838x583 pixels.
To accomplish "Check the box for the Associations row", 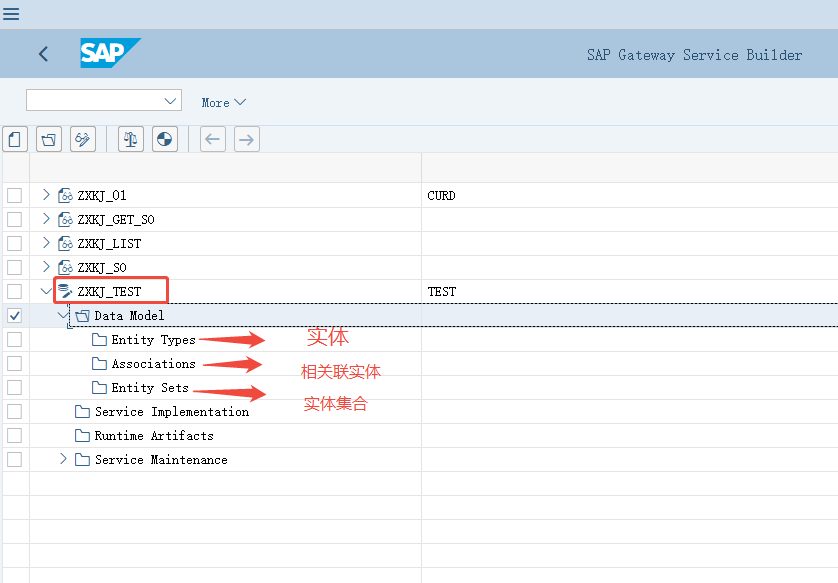I will point(14,364).
